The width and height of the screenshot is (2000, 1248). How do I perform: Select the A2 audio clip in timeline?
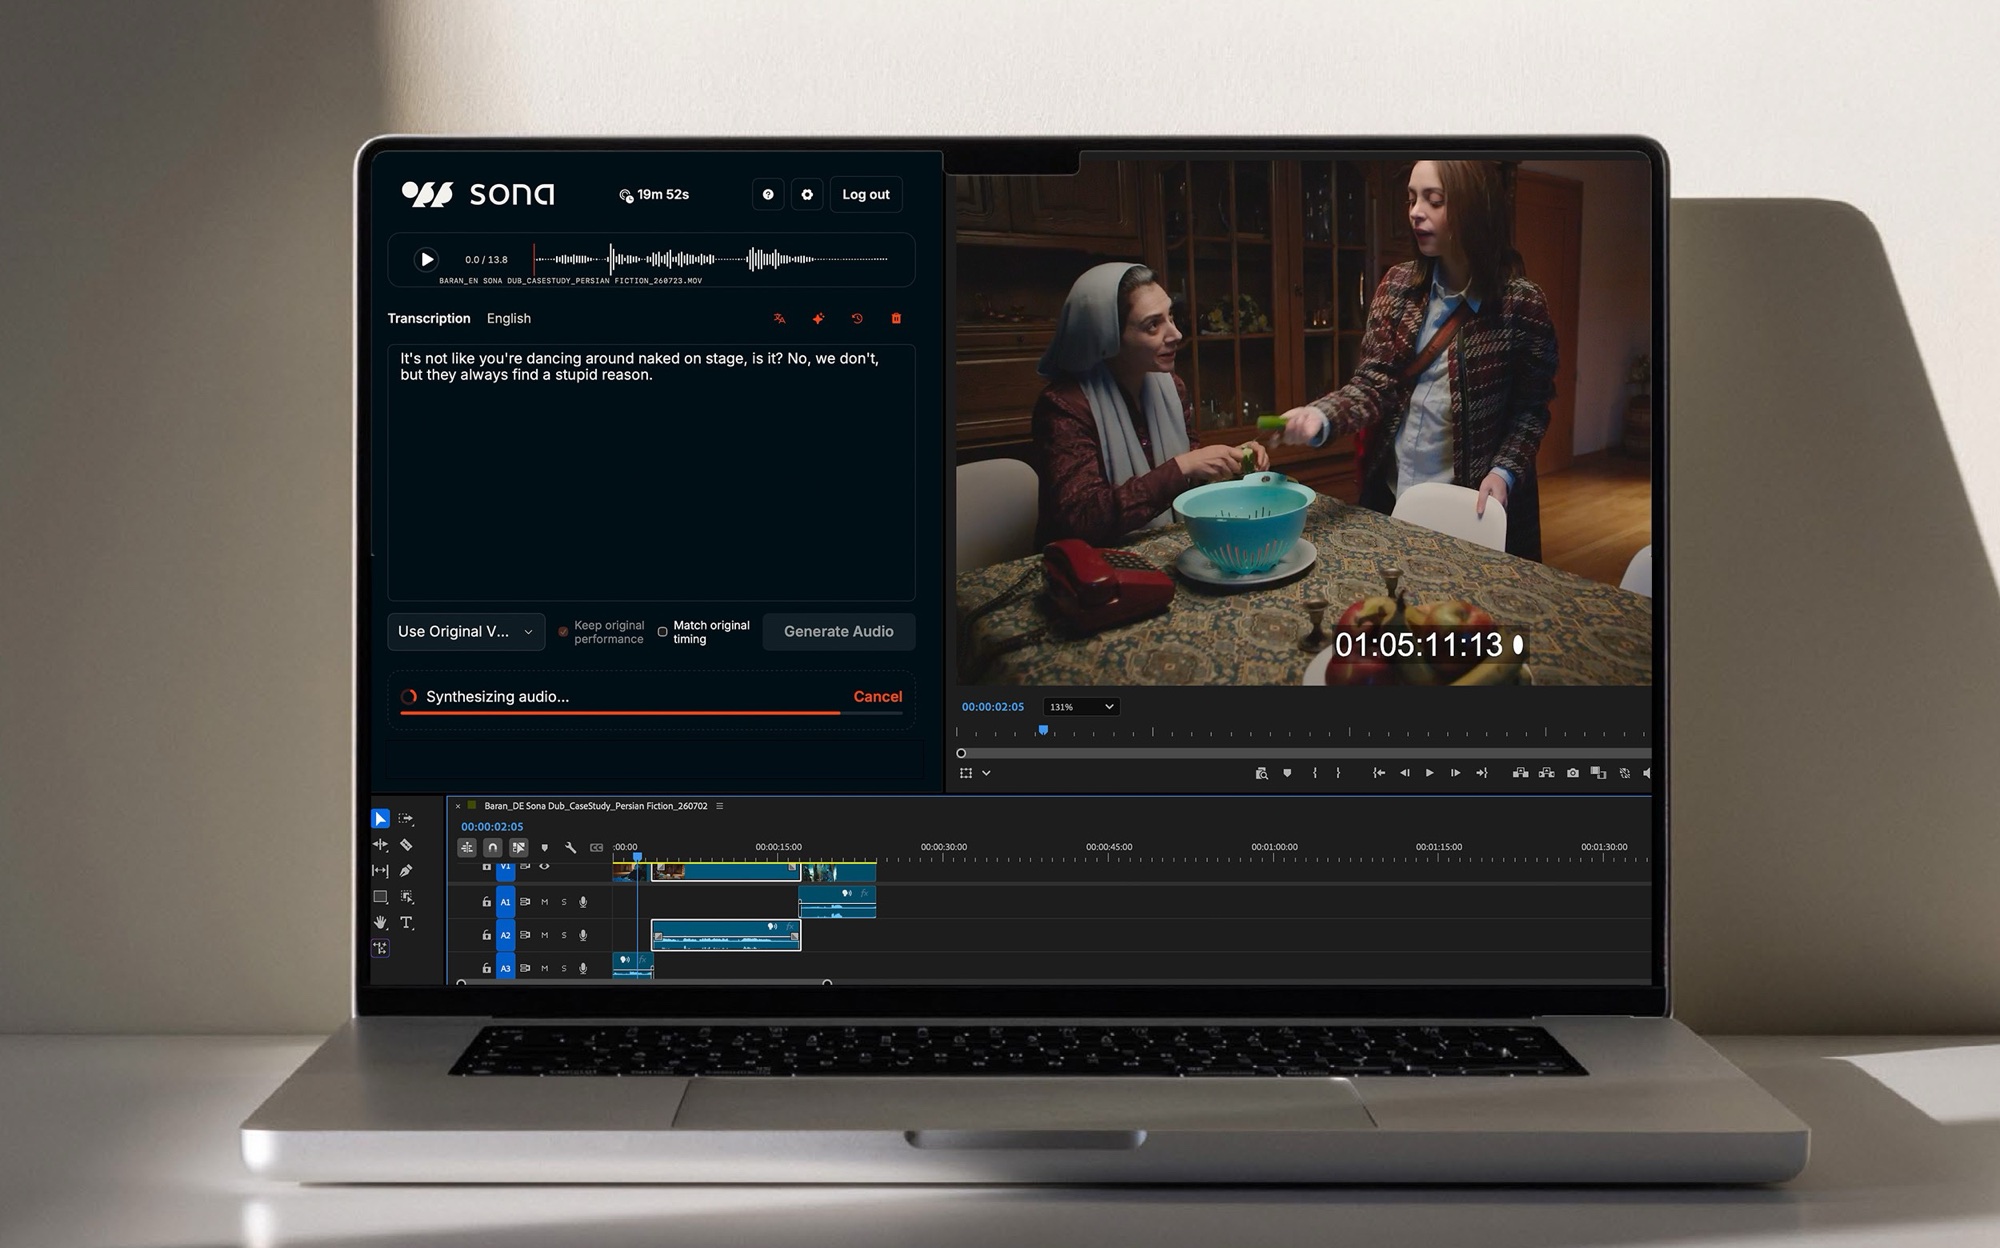pos(726,936)
